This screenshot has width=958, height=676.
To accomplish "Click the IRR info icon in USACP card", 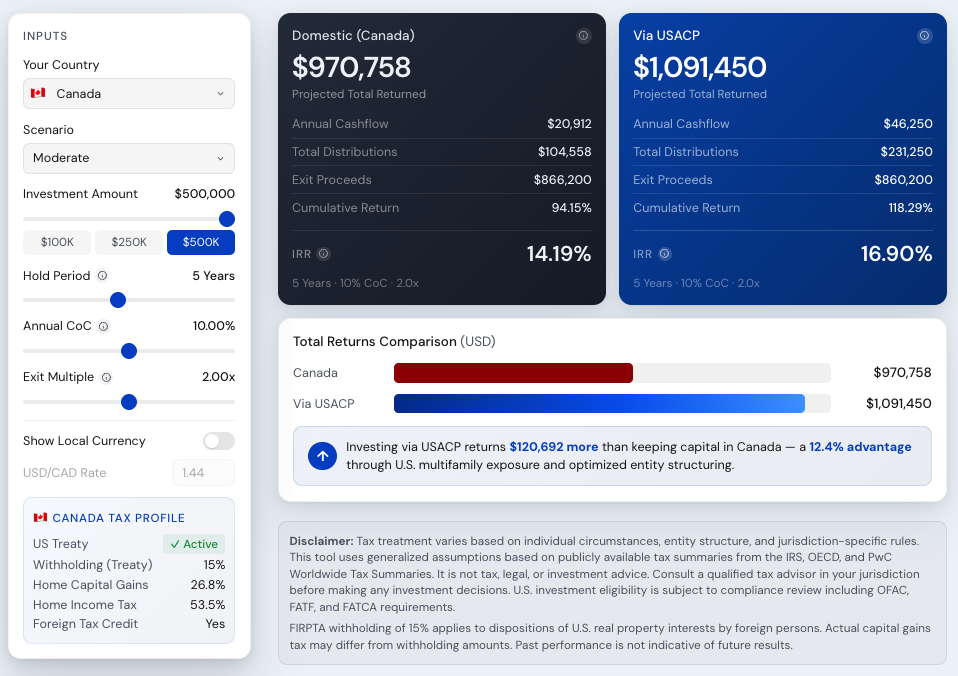I will pyautogui.click(x=665, y=254).
